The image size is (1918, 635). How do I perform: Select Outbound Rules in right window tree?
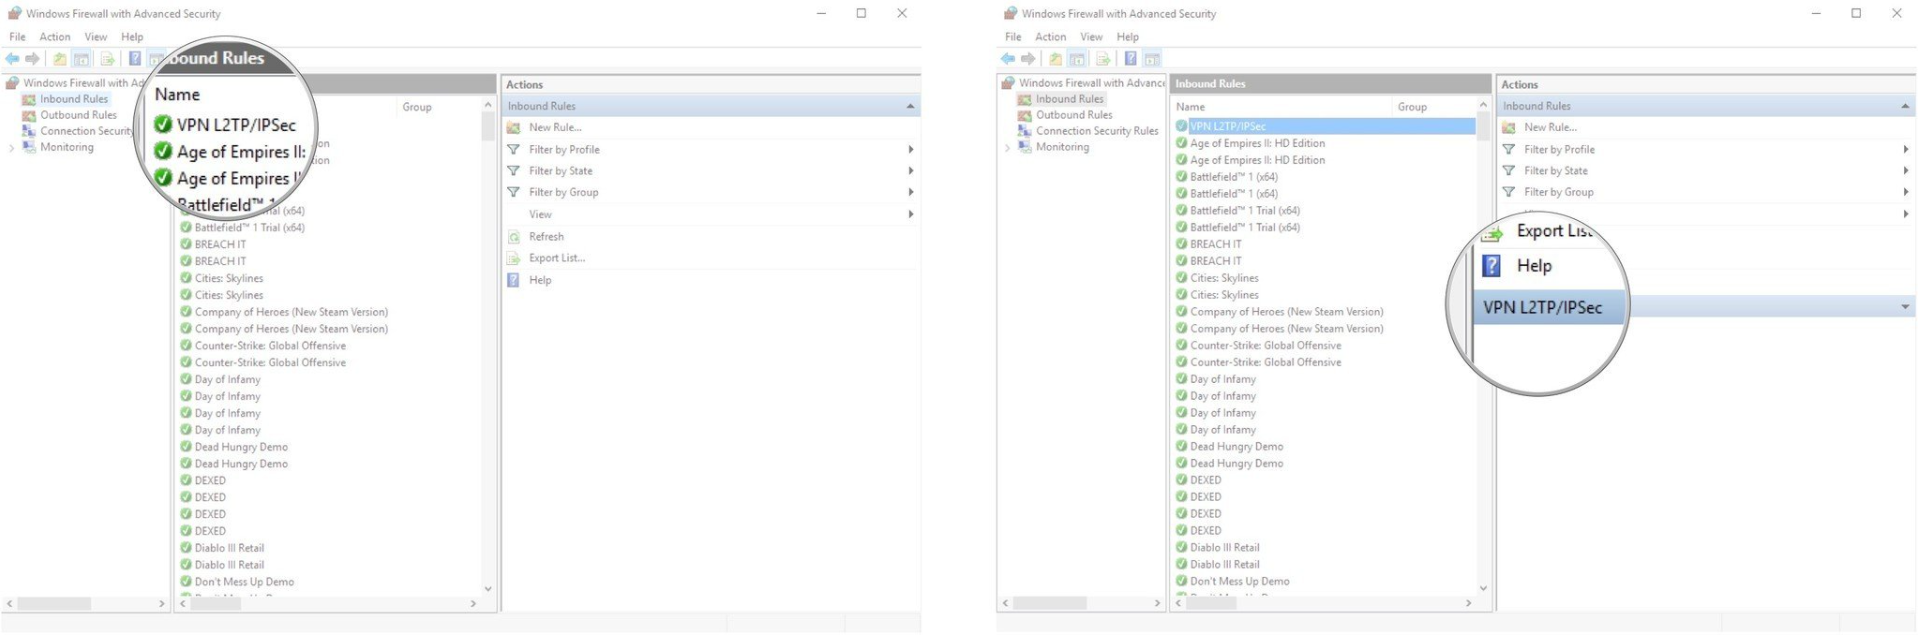(x=1074, y=115)
